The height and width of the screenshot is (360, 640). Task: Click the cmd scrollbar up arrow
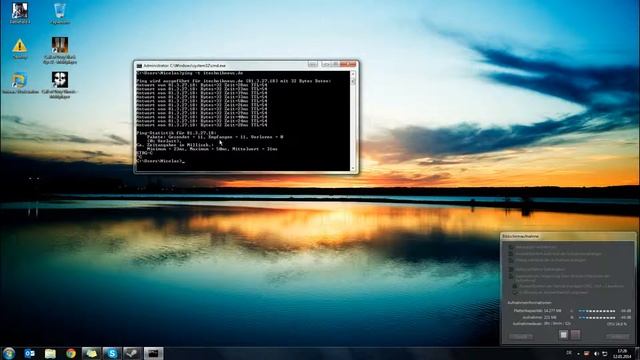353,73
